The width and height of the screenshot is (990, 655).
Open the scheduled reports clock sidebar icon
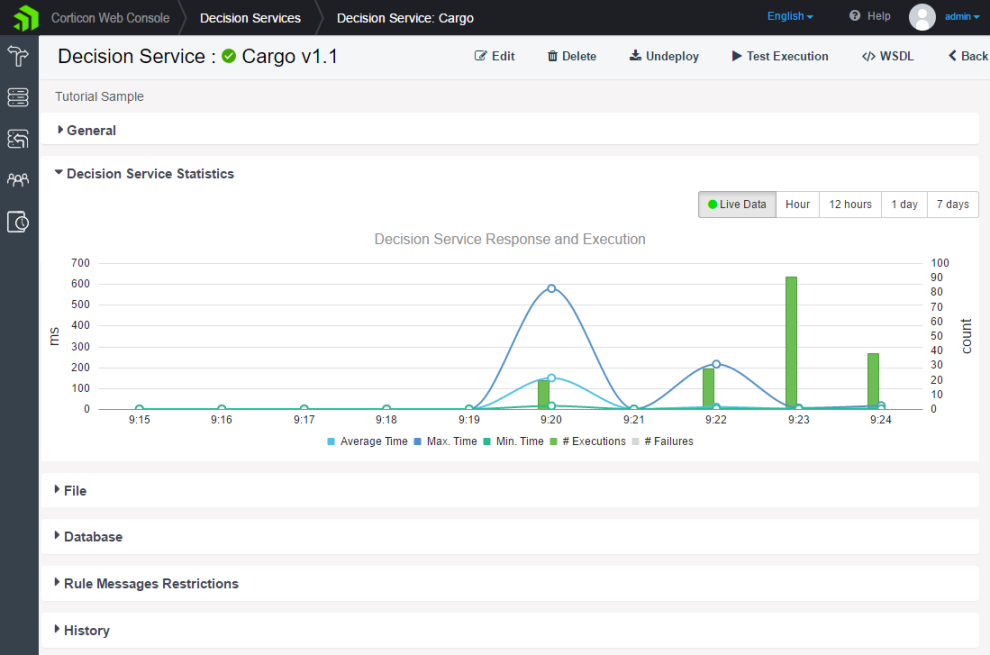tap(18, 222)
